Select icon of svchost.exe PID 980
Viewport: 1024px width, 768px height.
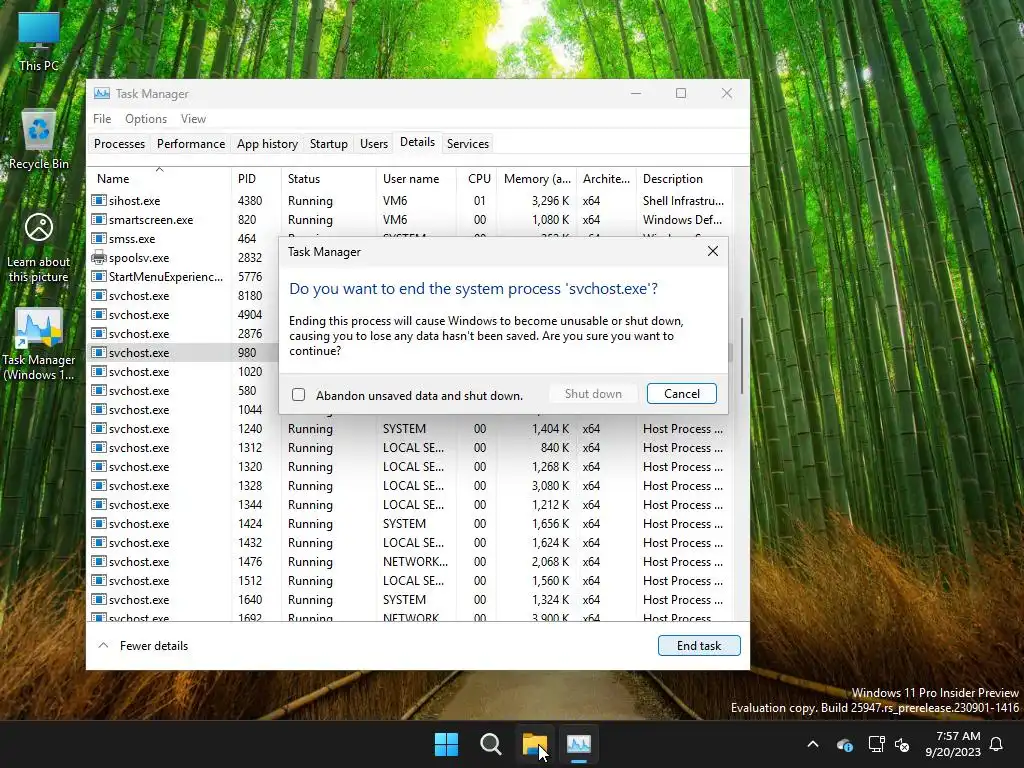tap(99, 352)
